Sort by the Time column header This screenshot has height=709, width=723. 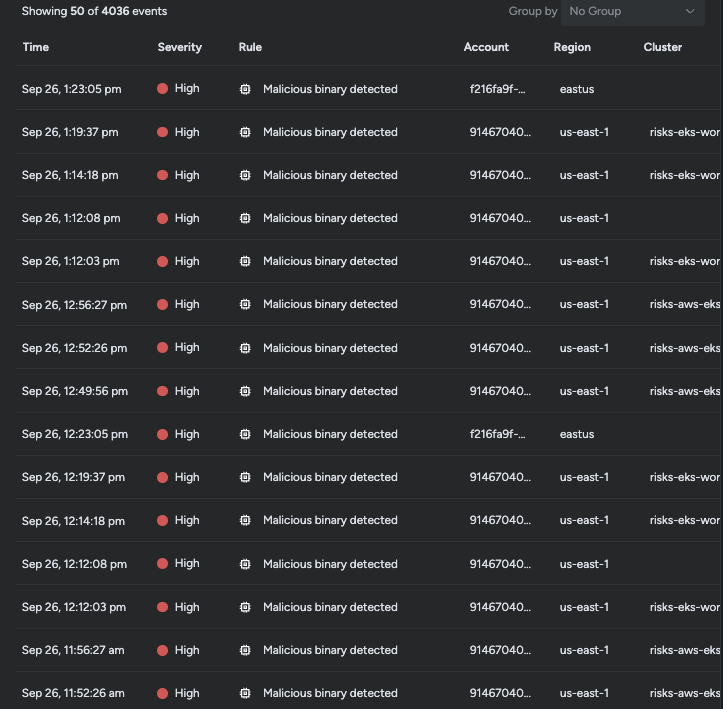(36, 47)
